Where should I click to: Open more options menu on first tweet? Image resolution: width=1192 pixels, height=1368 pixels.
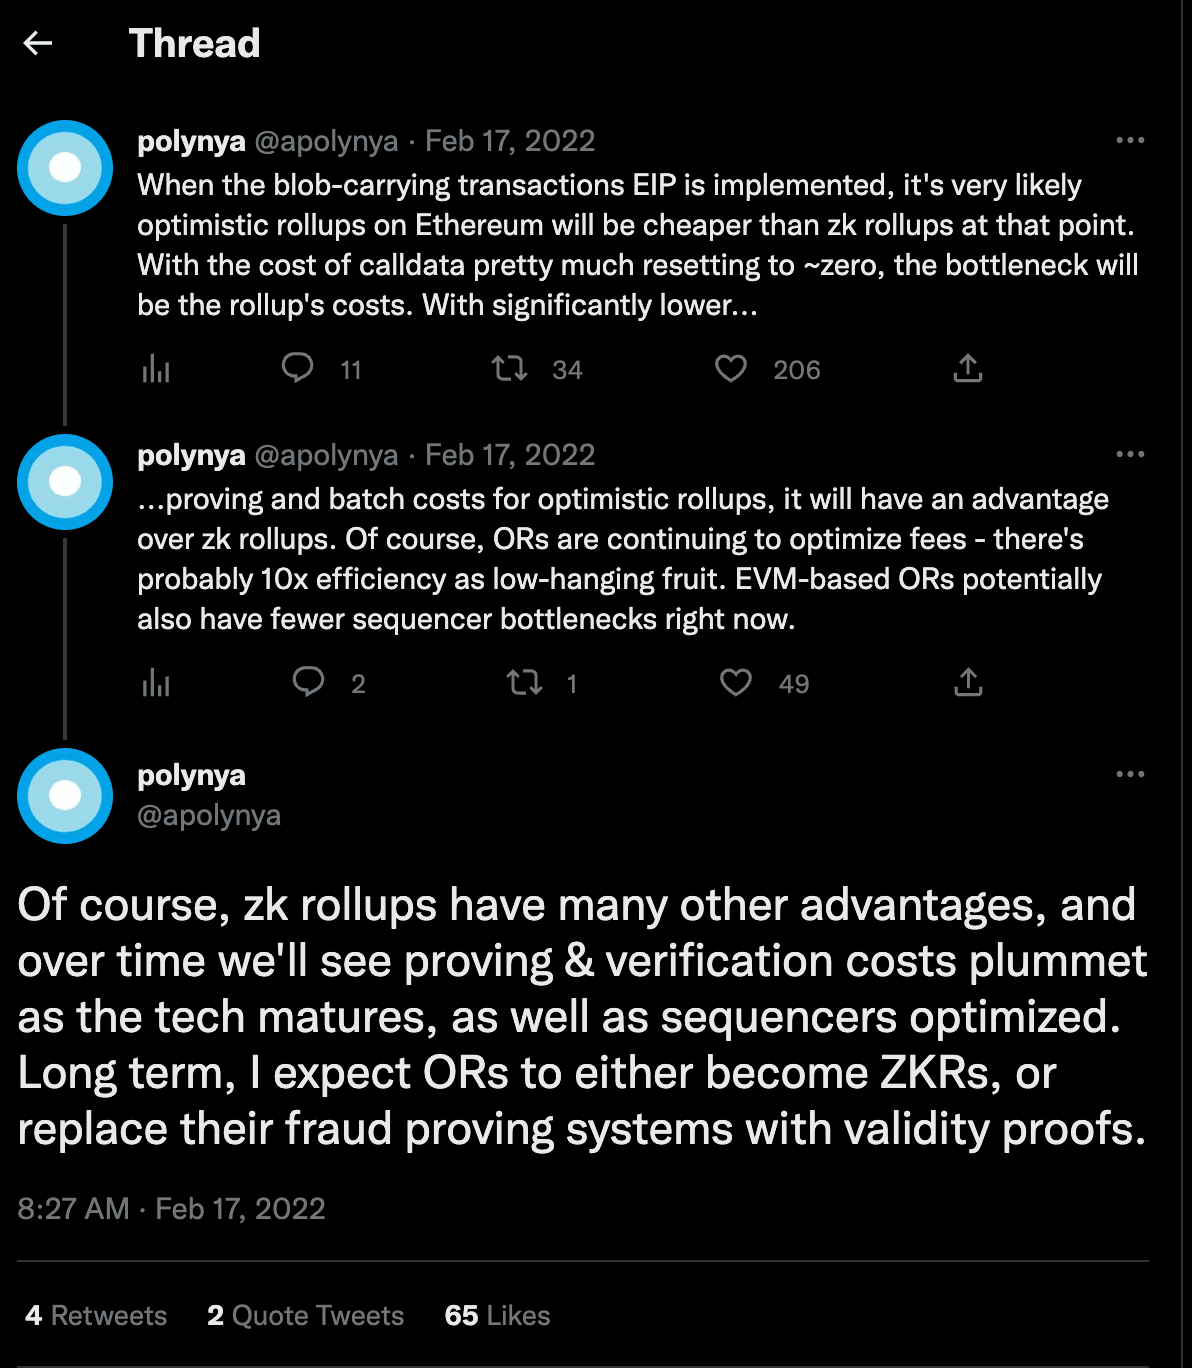point(1130,140)
